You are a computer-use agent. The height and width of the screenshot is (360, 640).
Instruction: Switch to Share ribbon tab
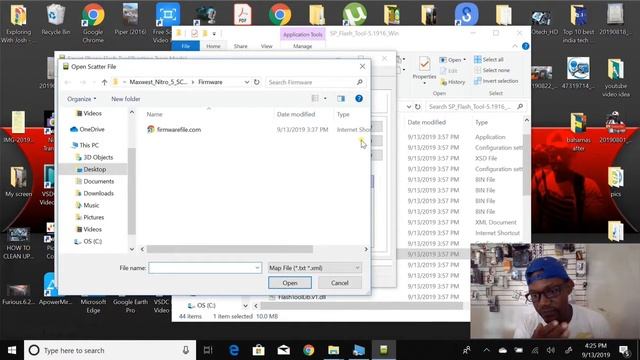coord(240,46)
